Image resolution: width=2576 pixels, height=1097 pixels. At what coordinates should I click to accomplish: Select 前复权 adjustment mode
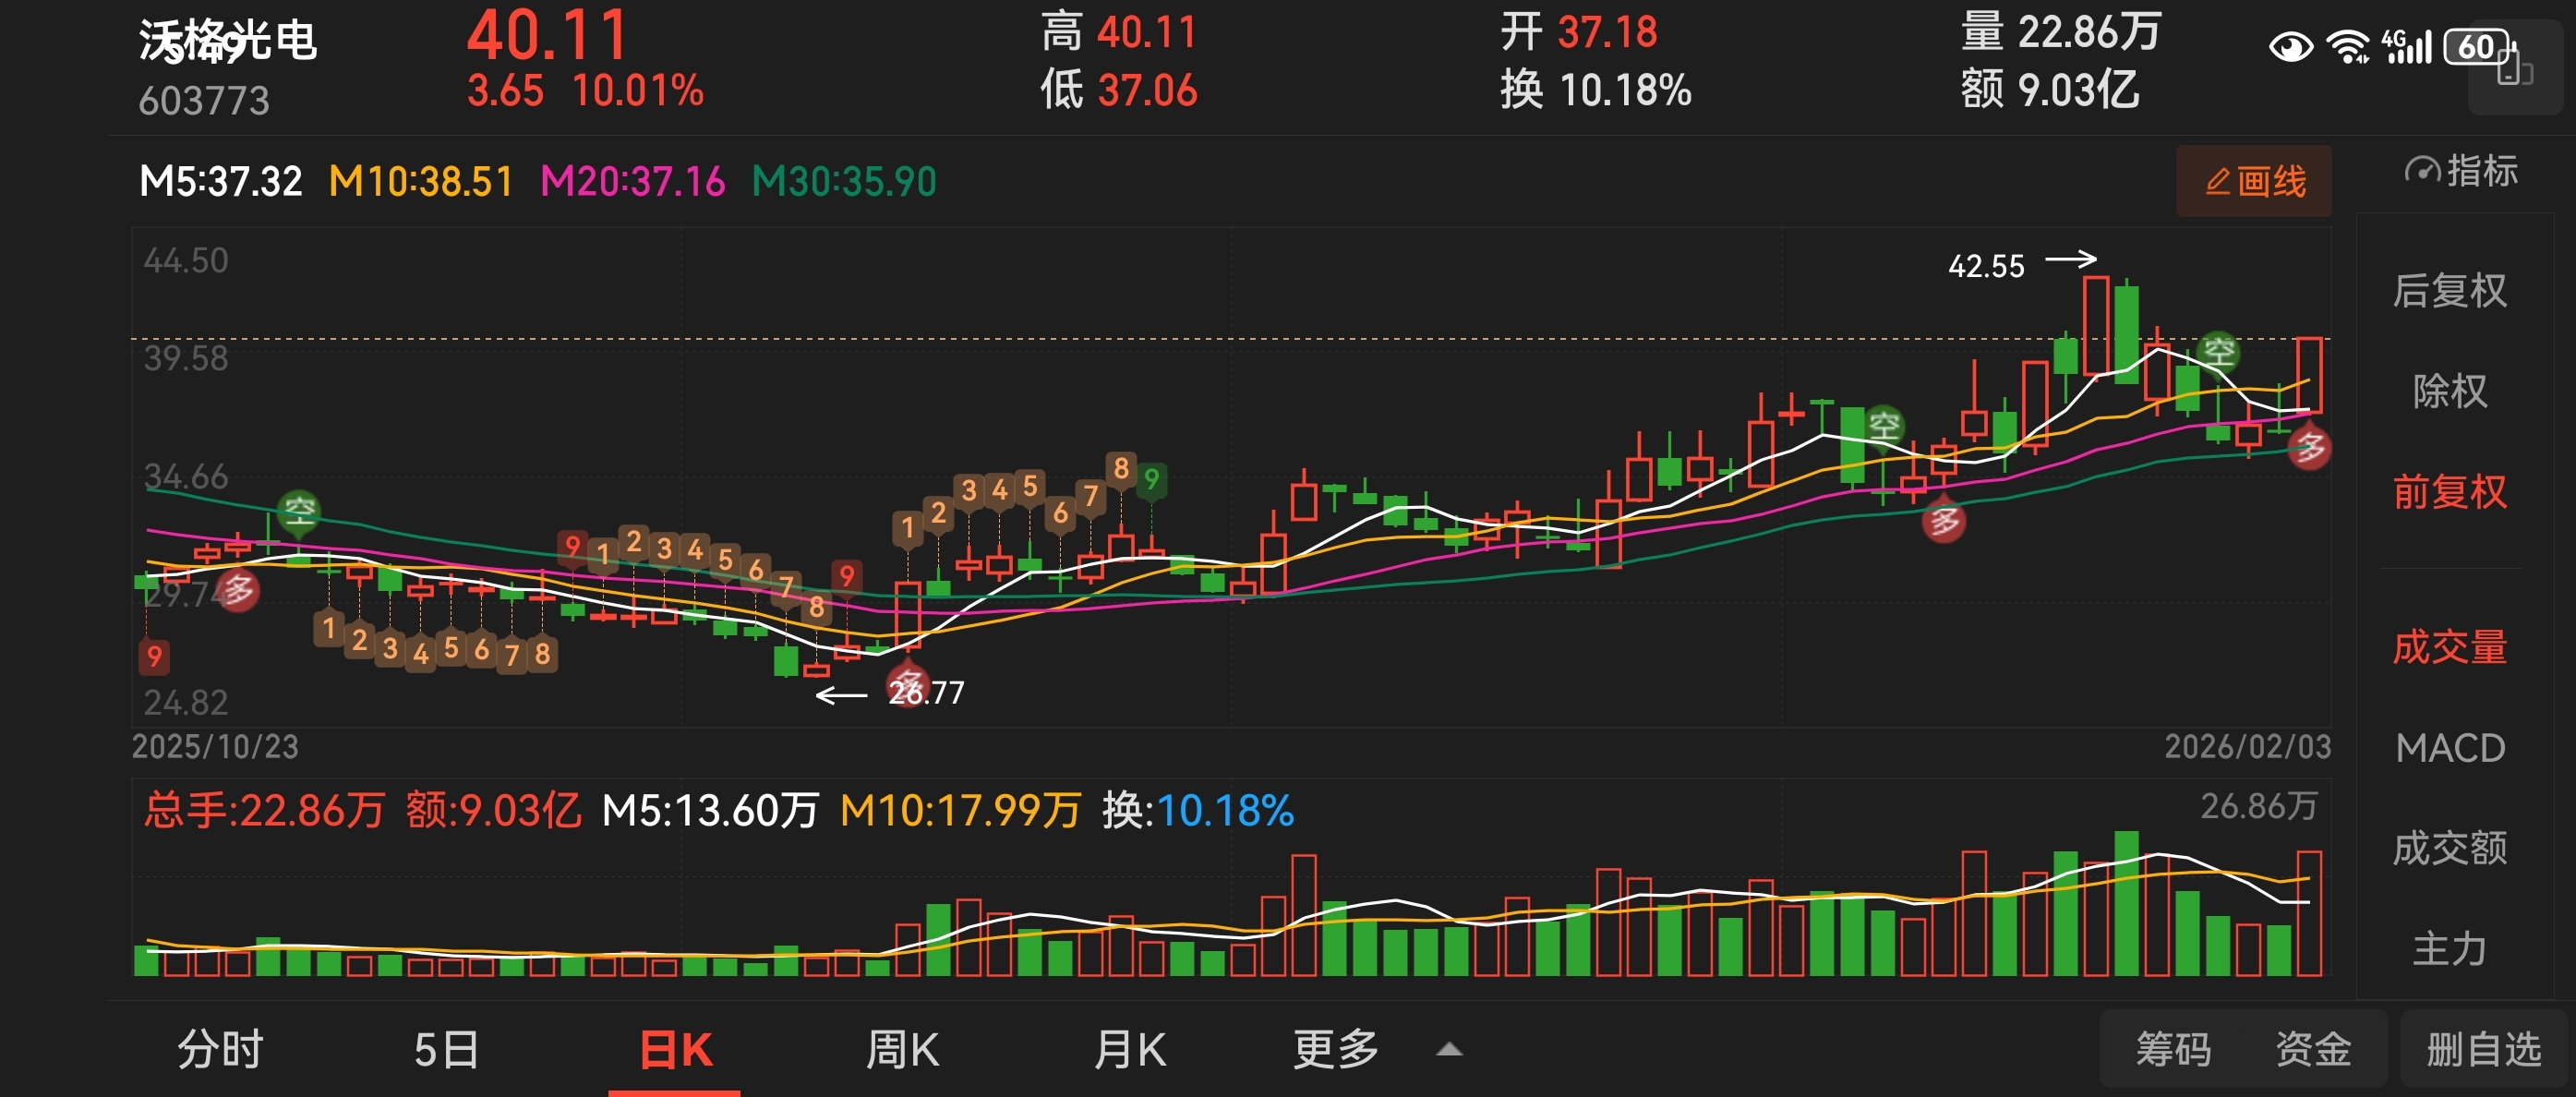click(2449, 492)
